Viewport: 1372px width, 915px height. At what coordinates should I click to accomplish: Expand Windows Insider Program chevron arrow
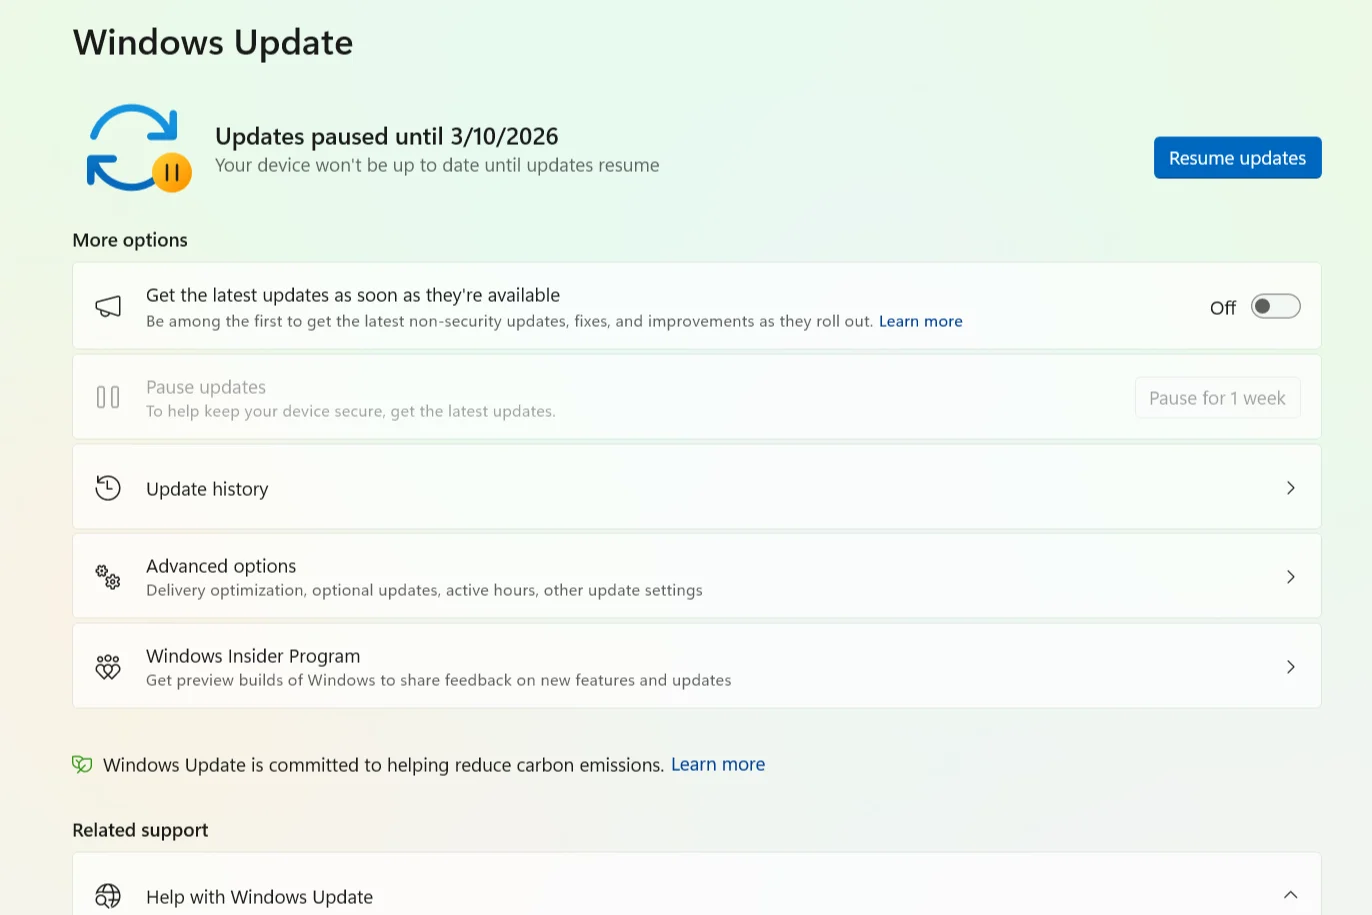[x=1290, y=667]
